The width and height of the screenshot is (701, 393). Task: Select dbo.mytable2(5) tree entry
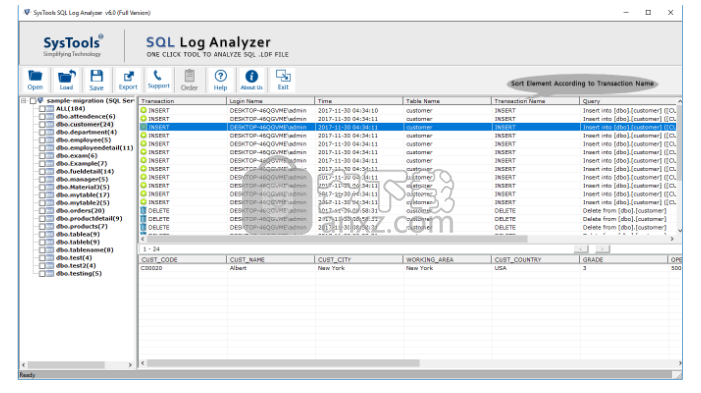pos(83,203)
